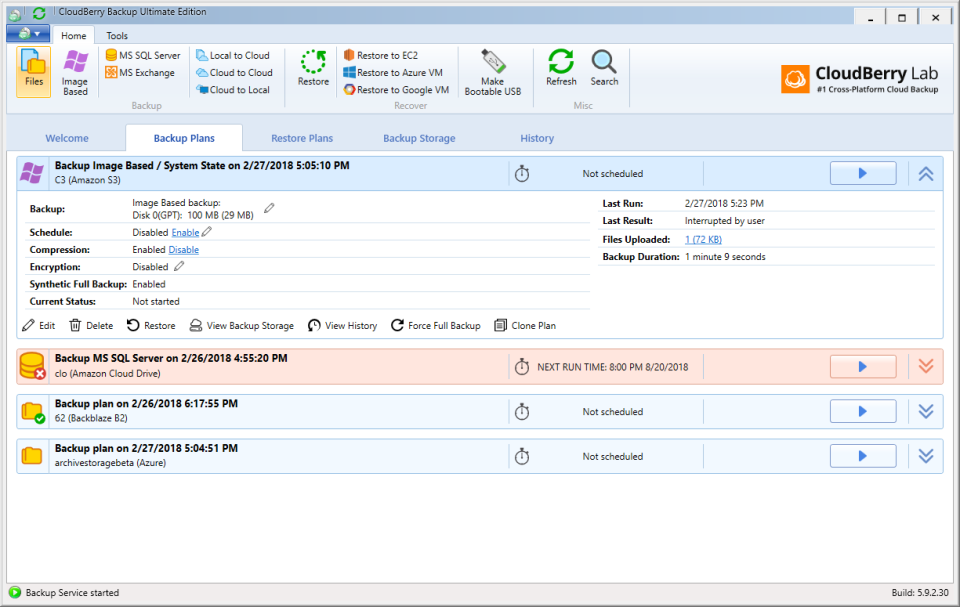Click the quick access refresh icon in title bar
This screenshot has height=607, width=960.
pyautogui.click(x=39, y=13)
